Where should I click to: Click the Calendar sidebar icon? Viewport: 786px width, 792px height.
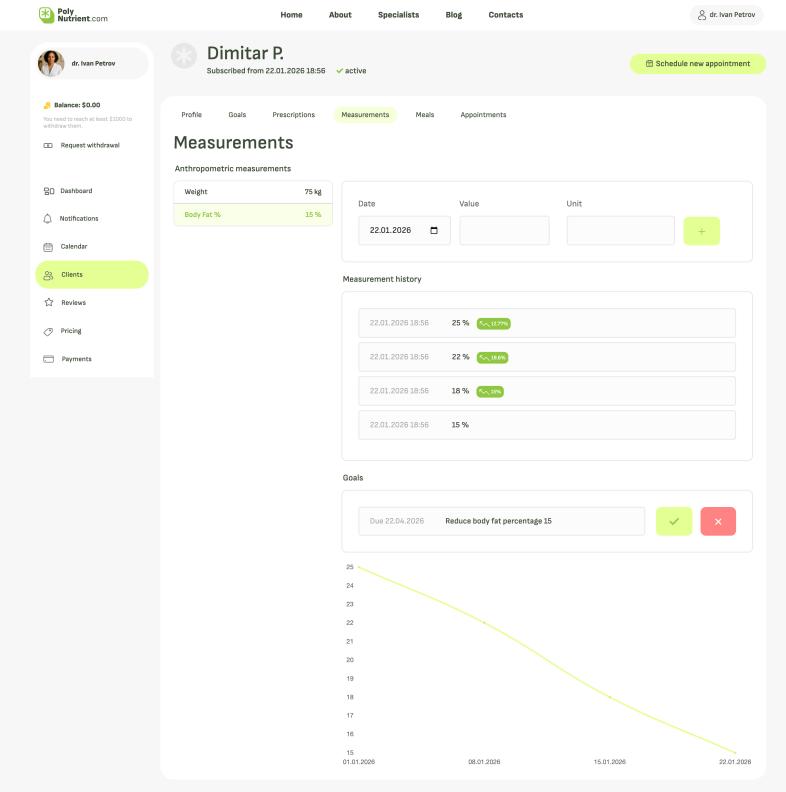click(48, 247)
